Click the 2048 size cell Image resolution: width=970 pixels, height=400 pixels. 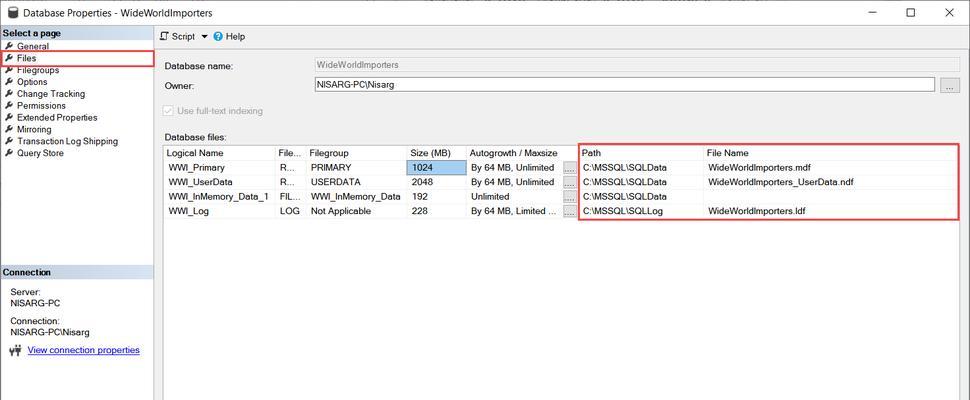[436, 182]
